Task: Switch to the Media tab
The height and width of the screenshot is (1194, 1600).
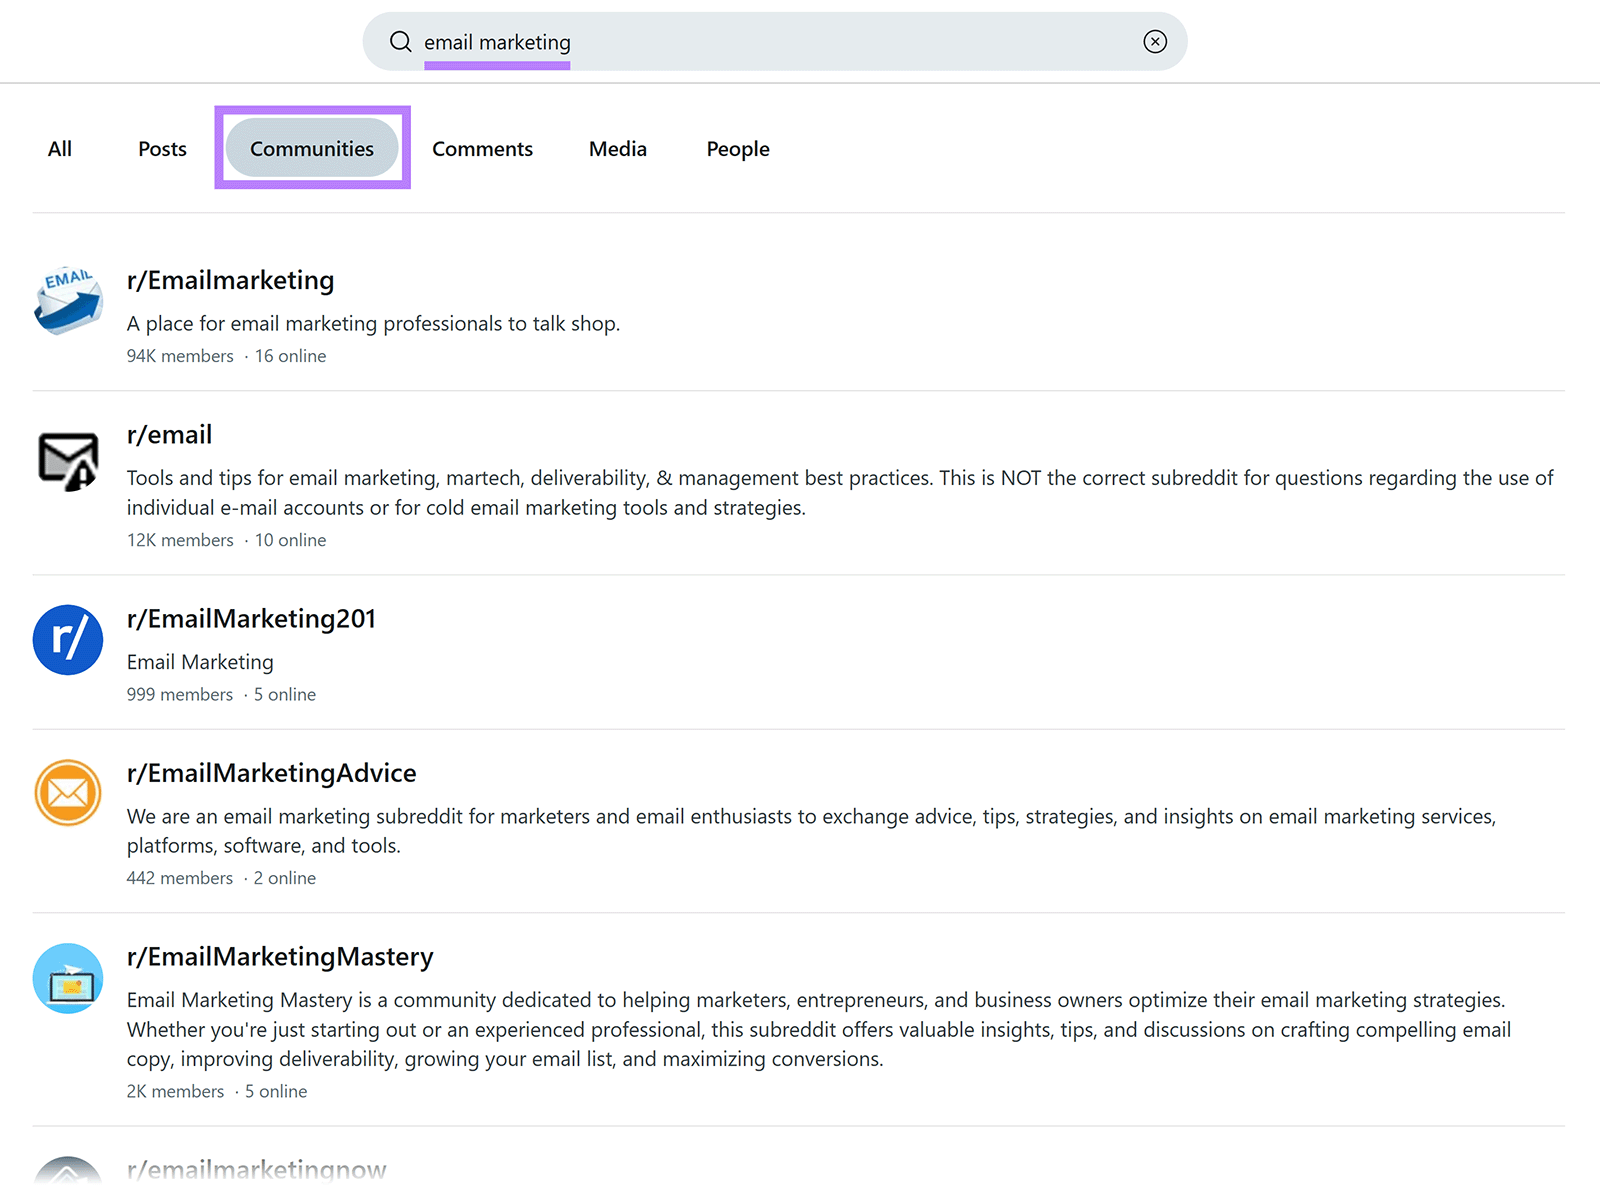Action: [x=617, y=148]
